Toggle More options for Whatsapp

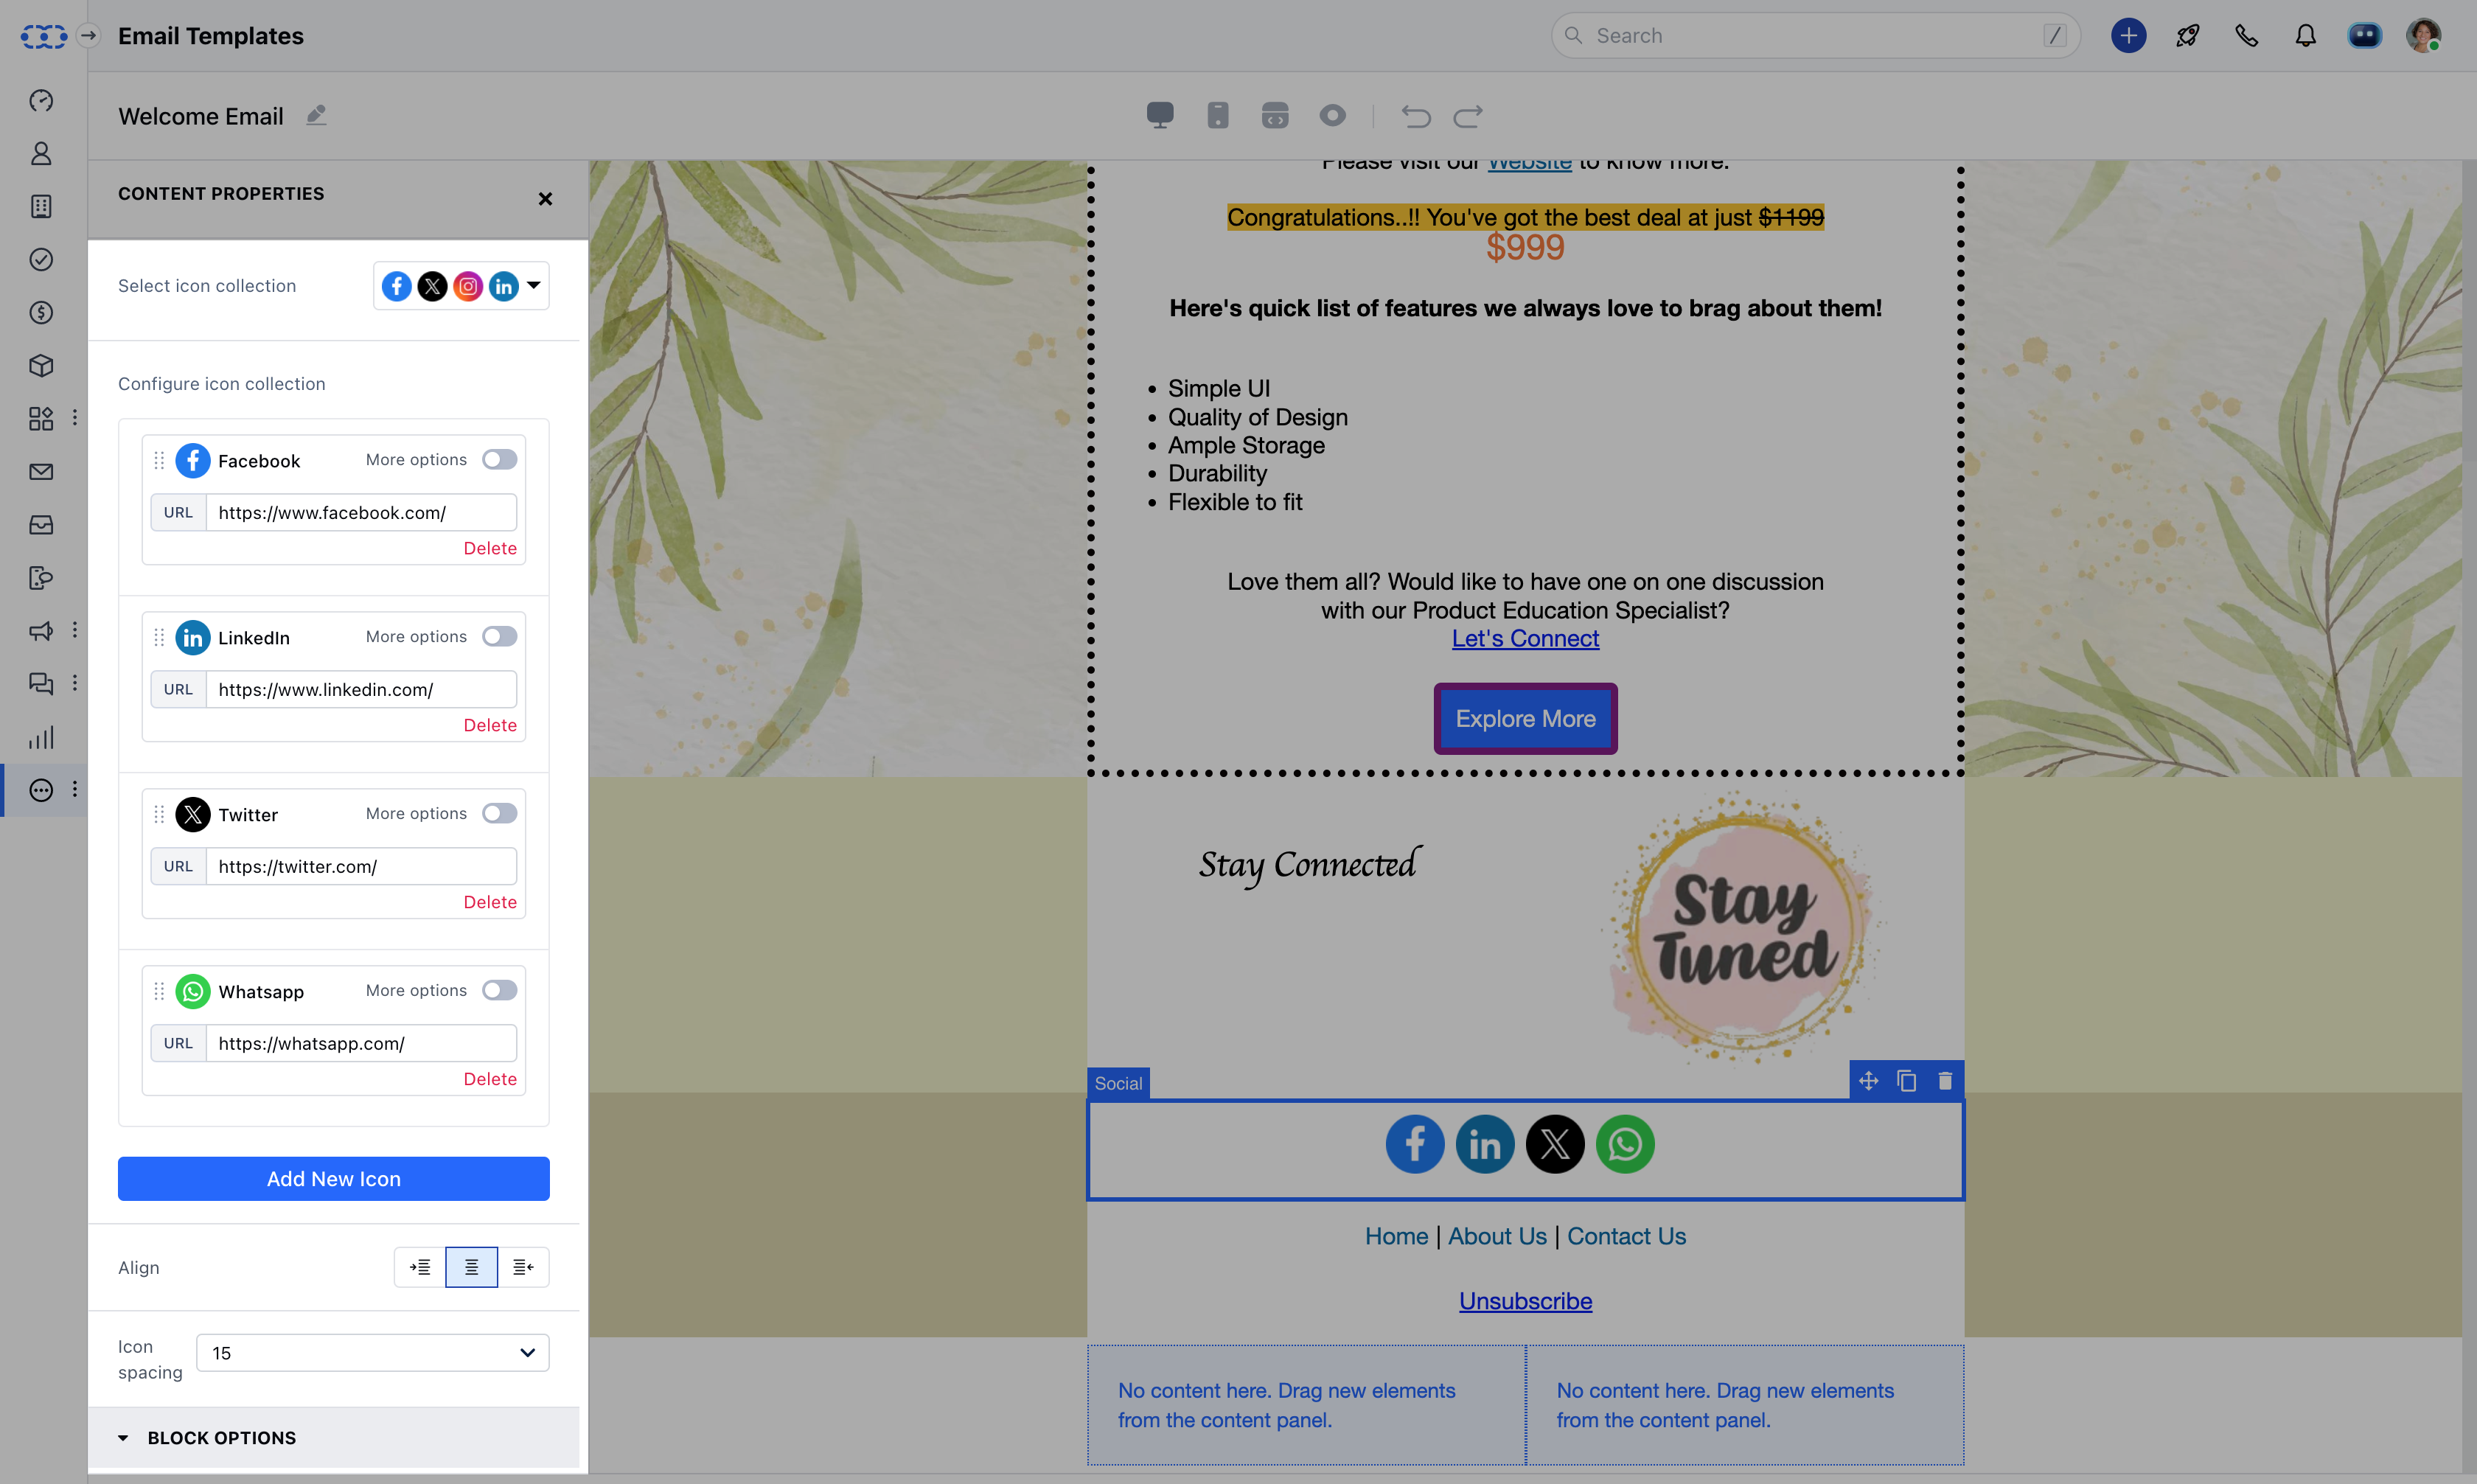click(499, 990)
